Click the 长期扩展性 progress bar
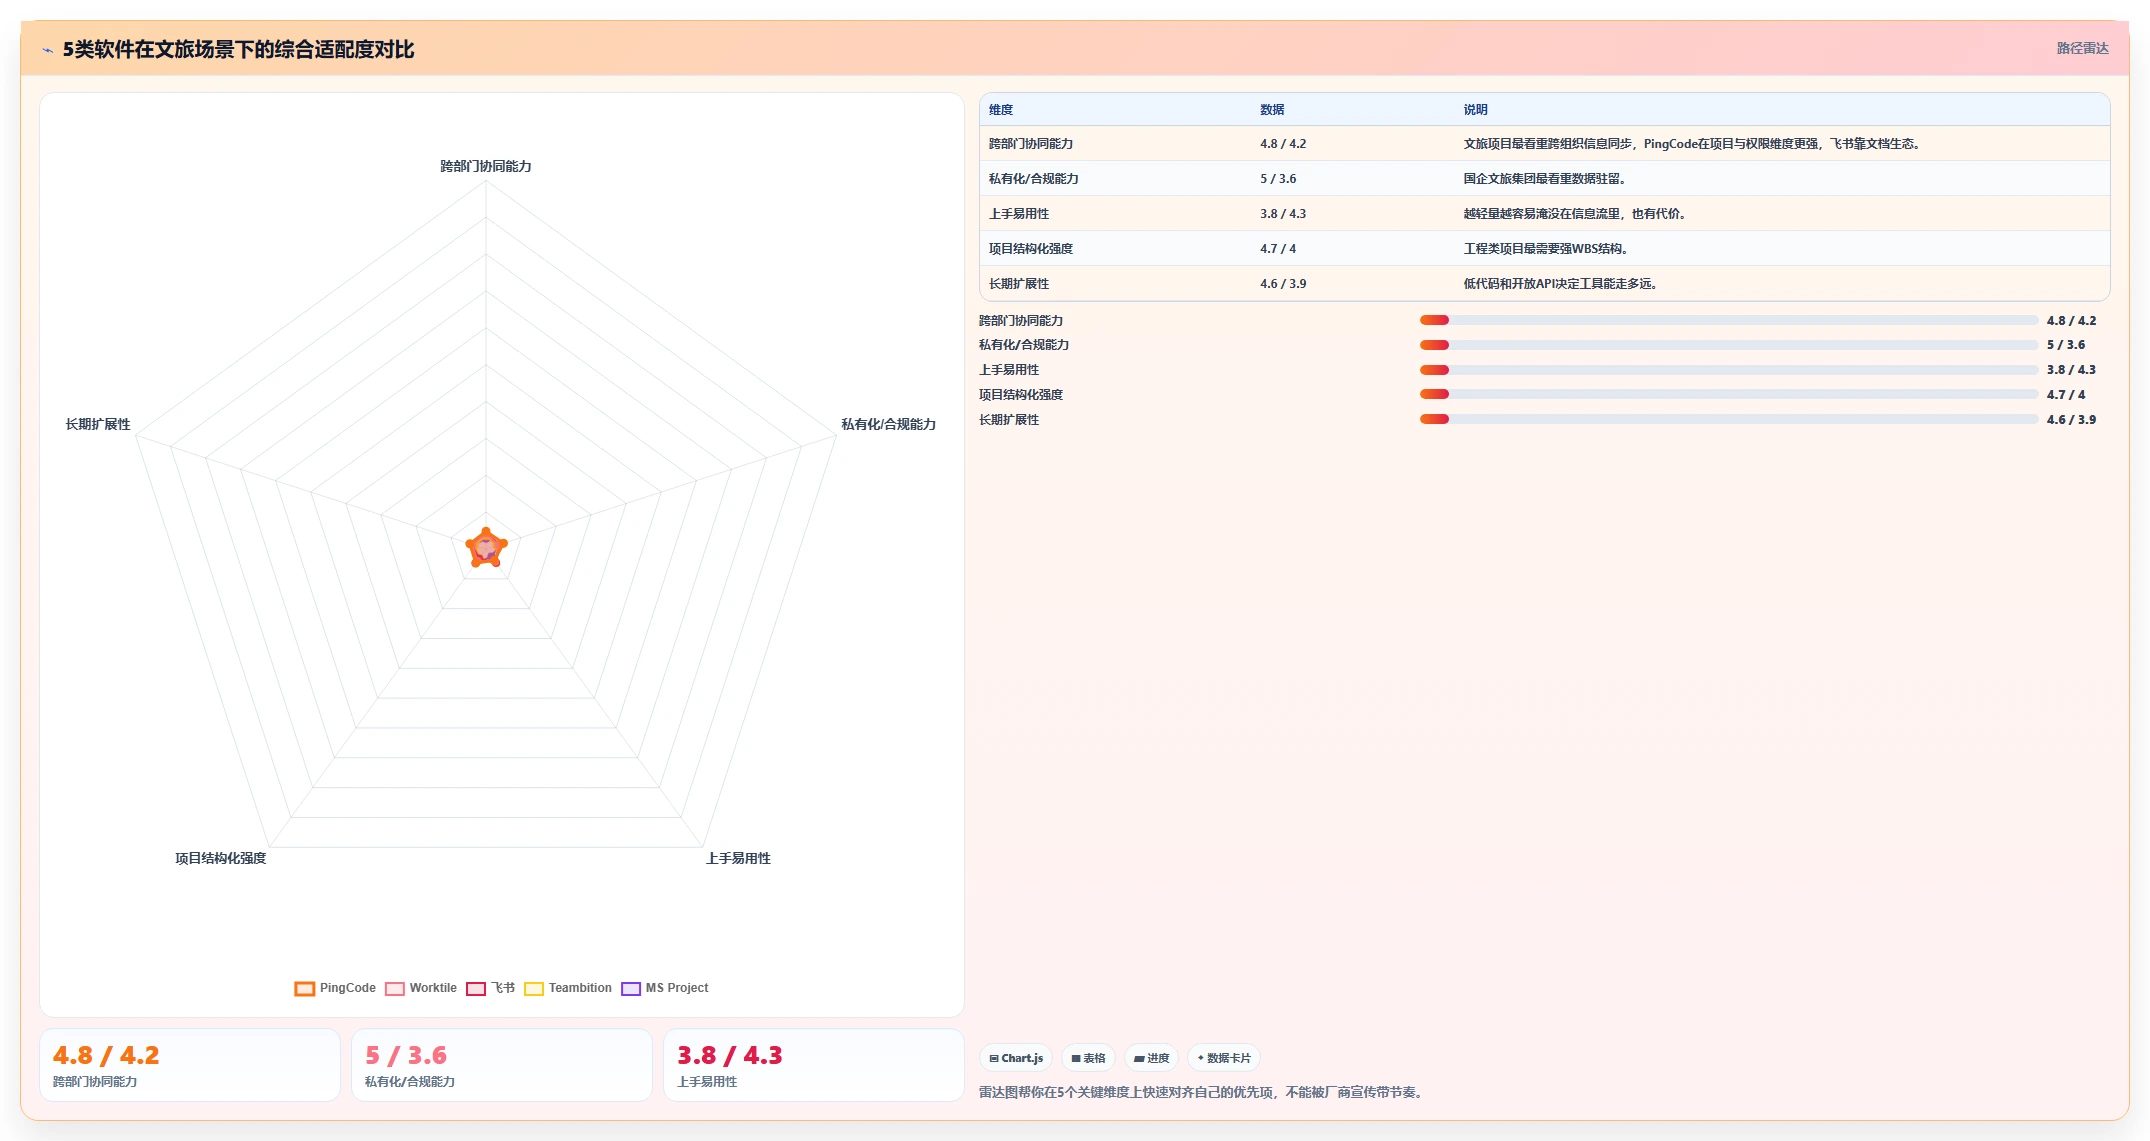 point(1728,419)
